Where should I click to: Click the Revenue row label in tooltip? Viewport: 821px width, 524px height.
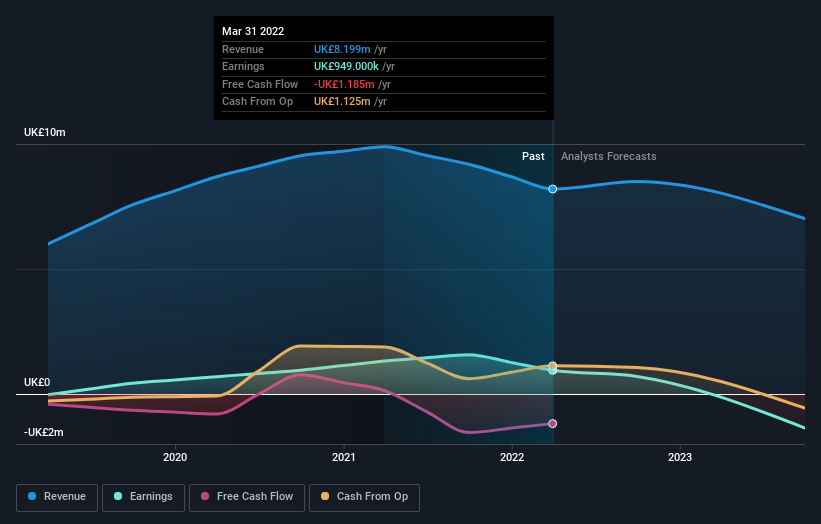(243, 49)
